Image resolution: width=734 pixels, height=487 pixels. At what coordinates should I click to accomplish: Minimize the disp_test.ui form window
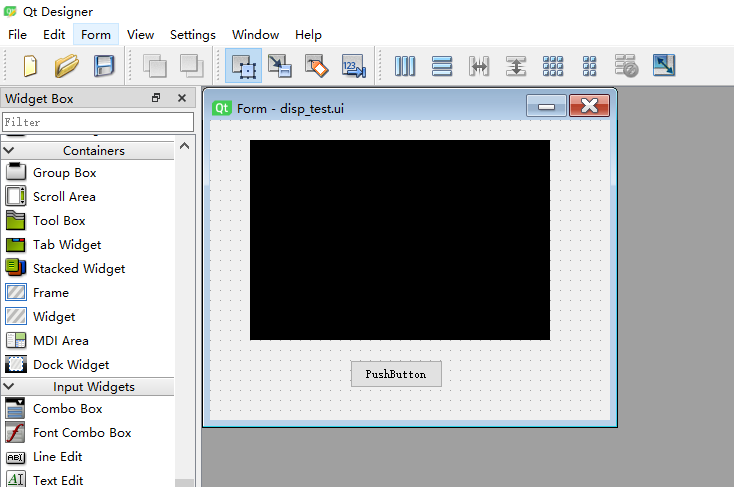coord(546,106)
